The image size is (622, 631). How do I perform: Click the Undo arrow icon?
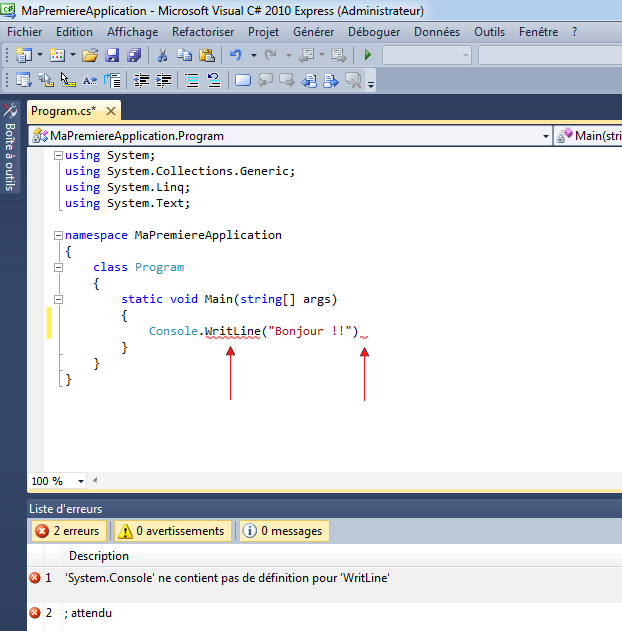coord(236,55)
